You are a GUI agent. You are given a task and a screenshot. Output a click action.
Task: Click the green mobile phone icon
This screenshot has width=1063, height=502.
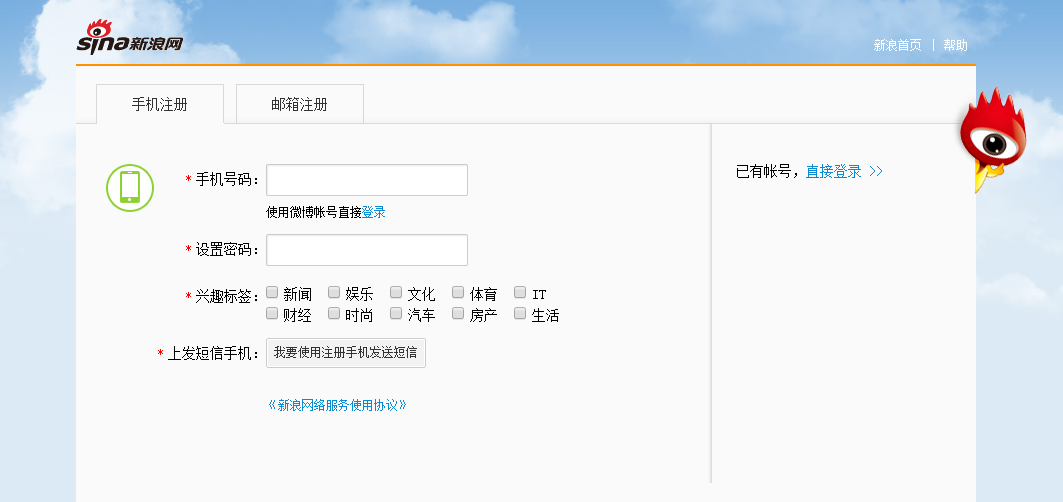click(130, 187)
